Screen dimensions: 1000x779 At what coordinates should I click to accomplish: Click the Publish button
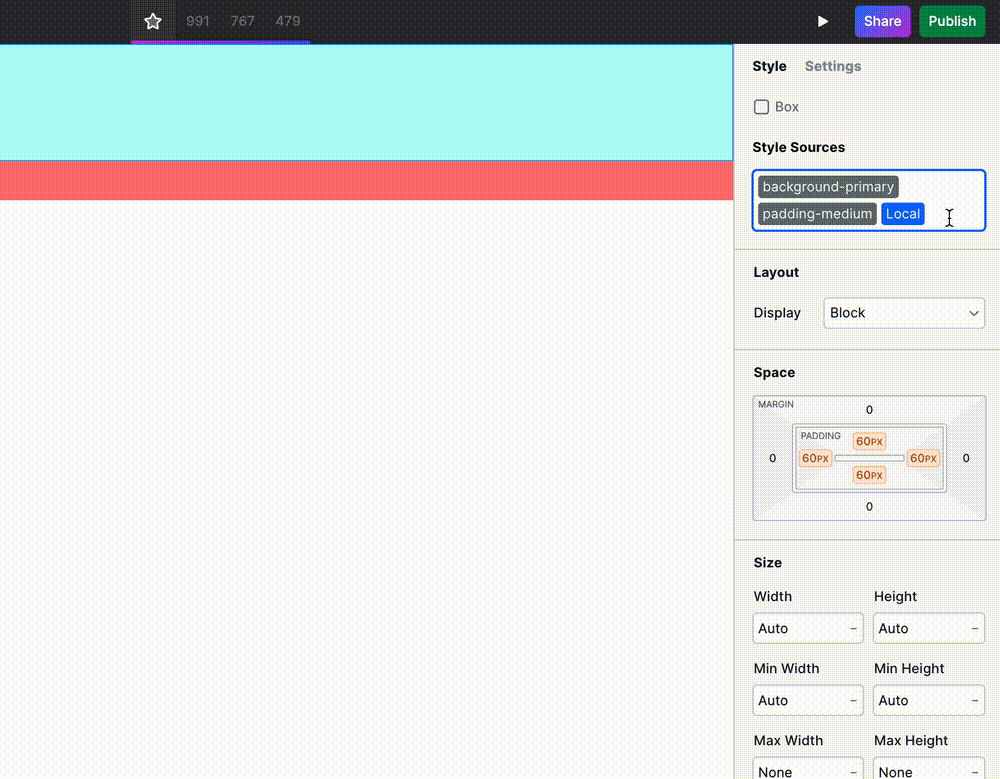pyautogui.click(x=951, y=20)
